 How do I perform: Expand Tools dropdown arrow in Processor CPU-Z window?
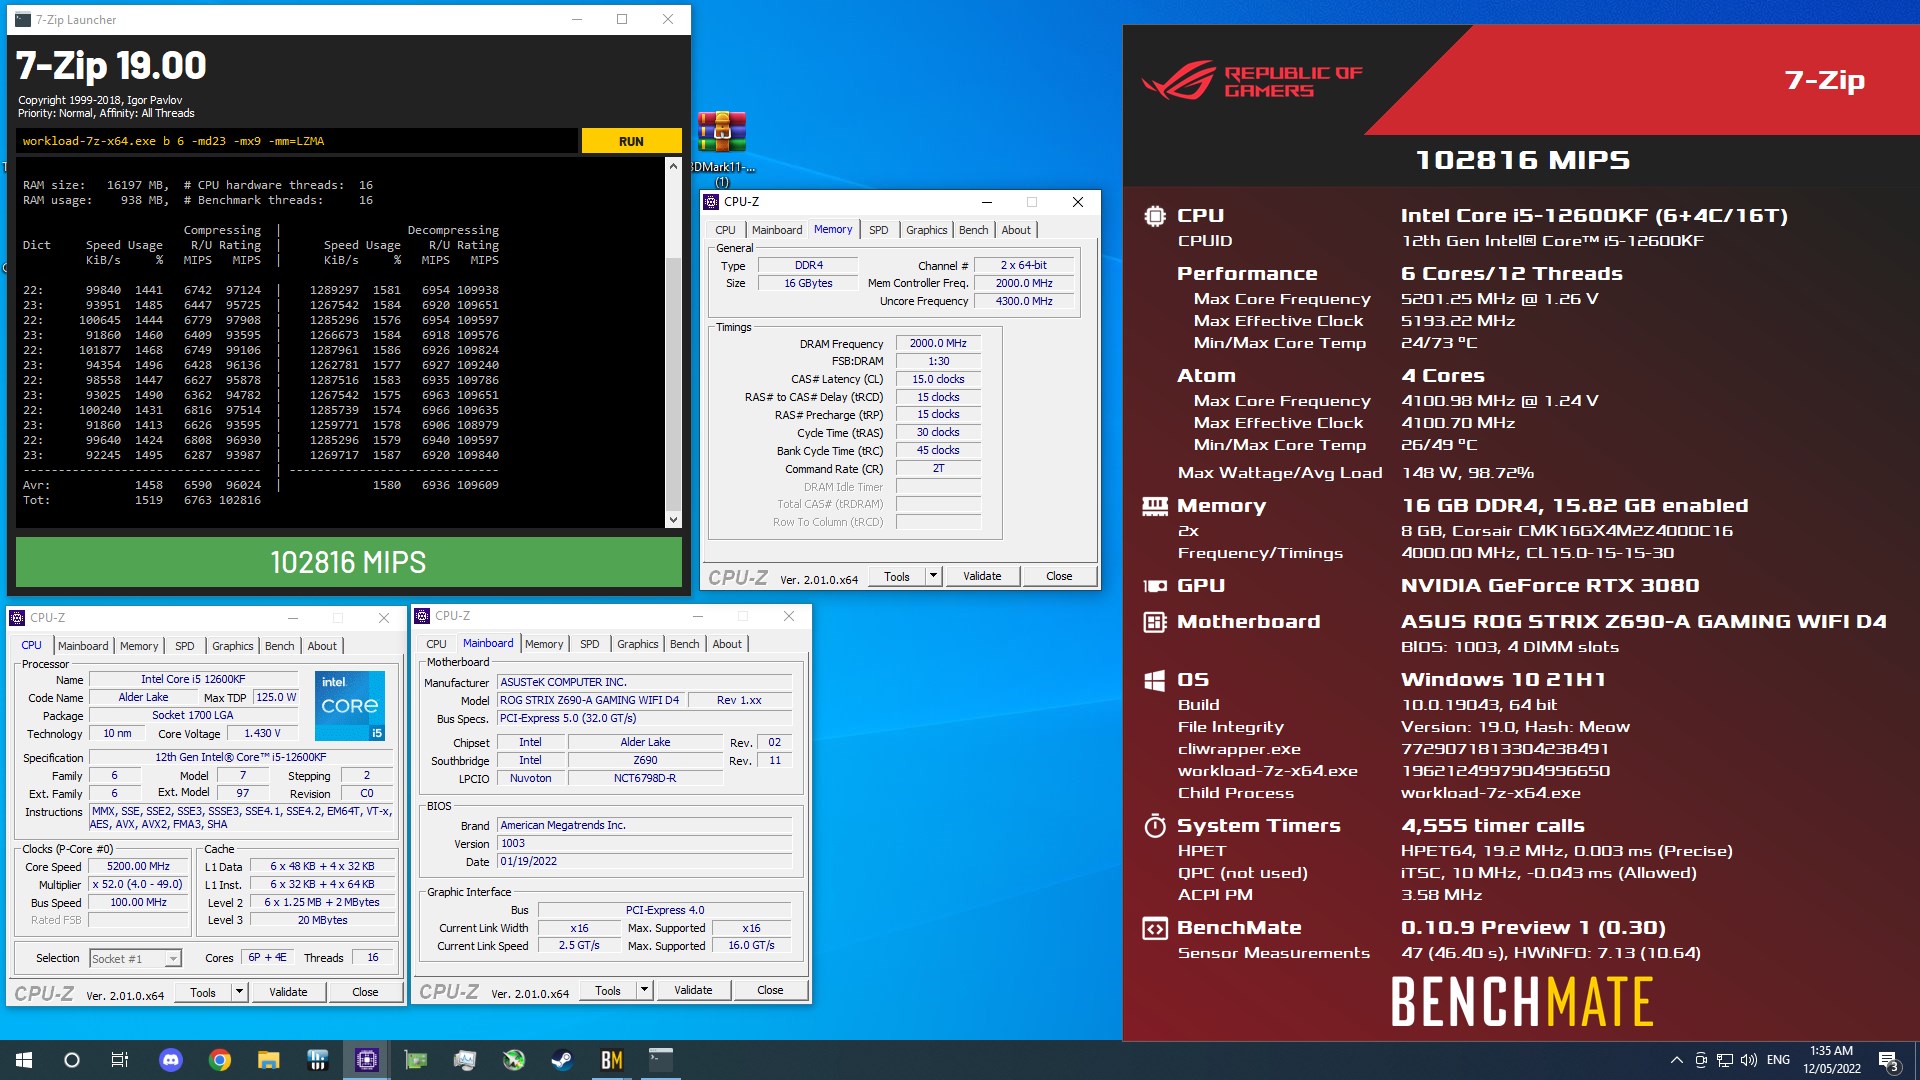(239, 992)
